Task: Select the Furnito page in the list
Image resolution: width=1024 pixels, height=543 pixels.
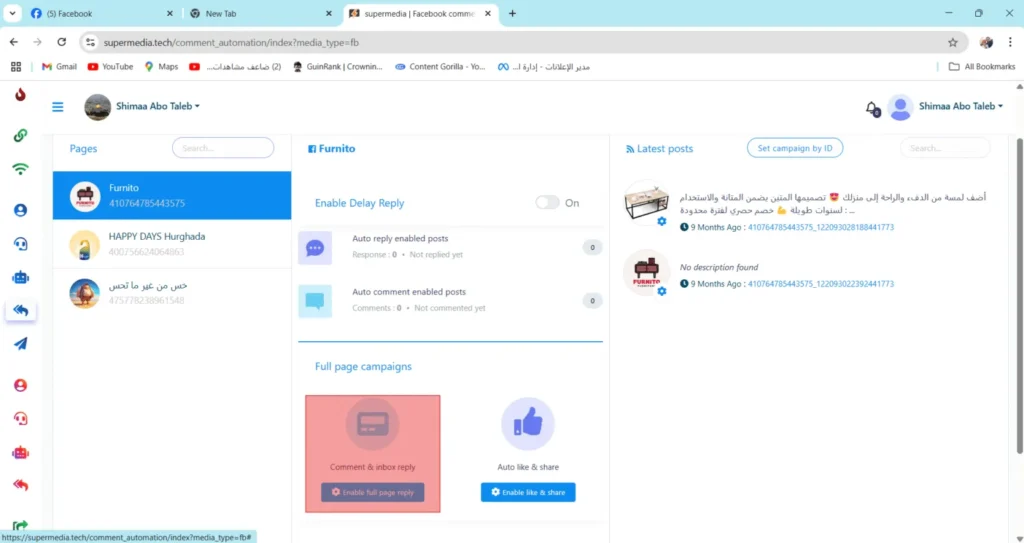Action: [x=172, y=195]
